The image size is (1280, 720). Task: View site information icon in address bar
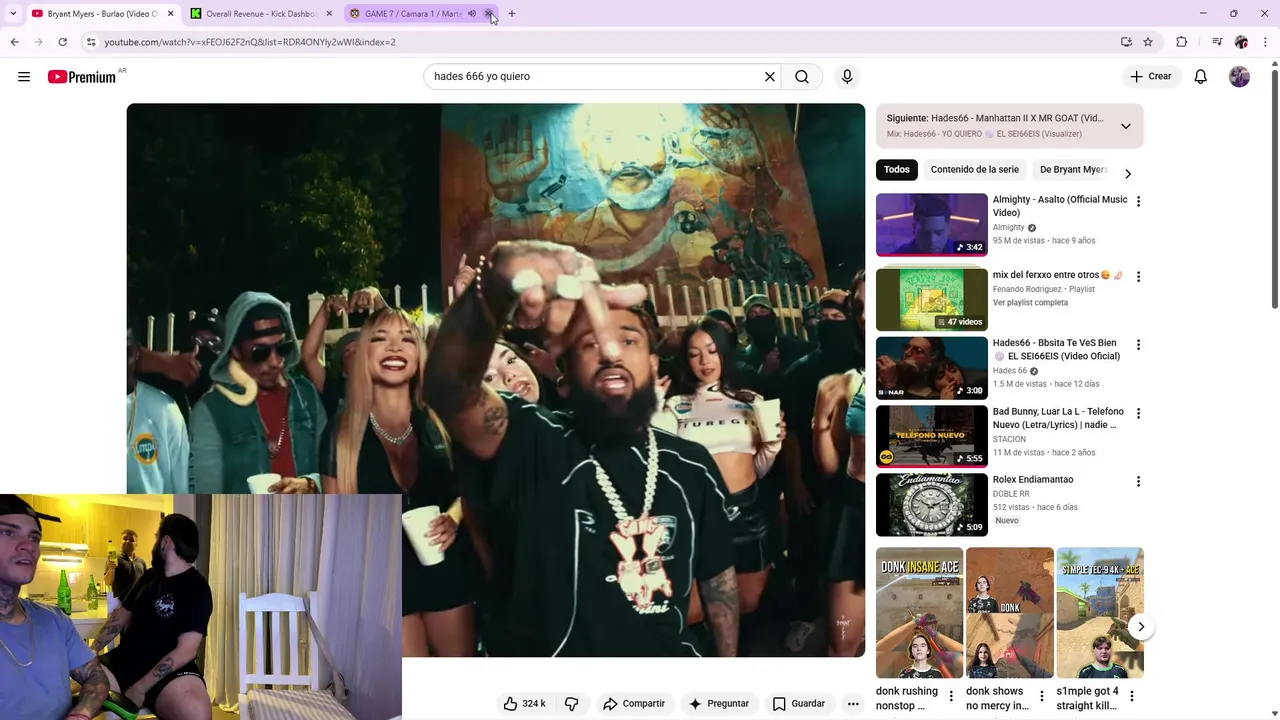coord(91,42)
